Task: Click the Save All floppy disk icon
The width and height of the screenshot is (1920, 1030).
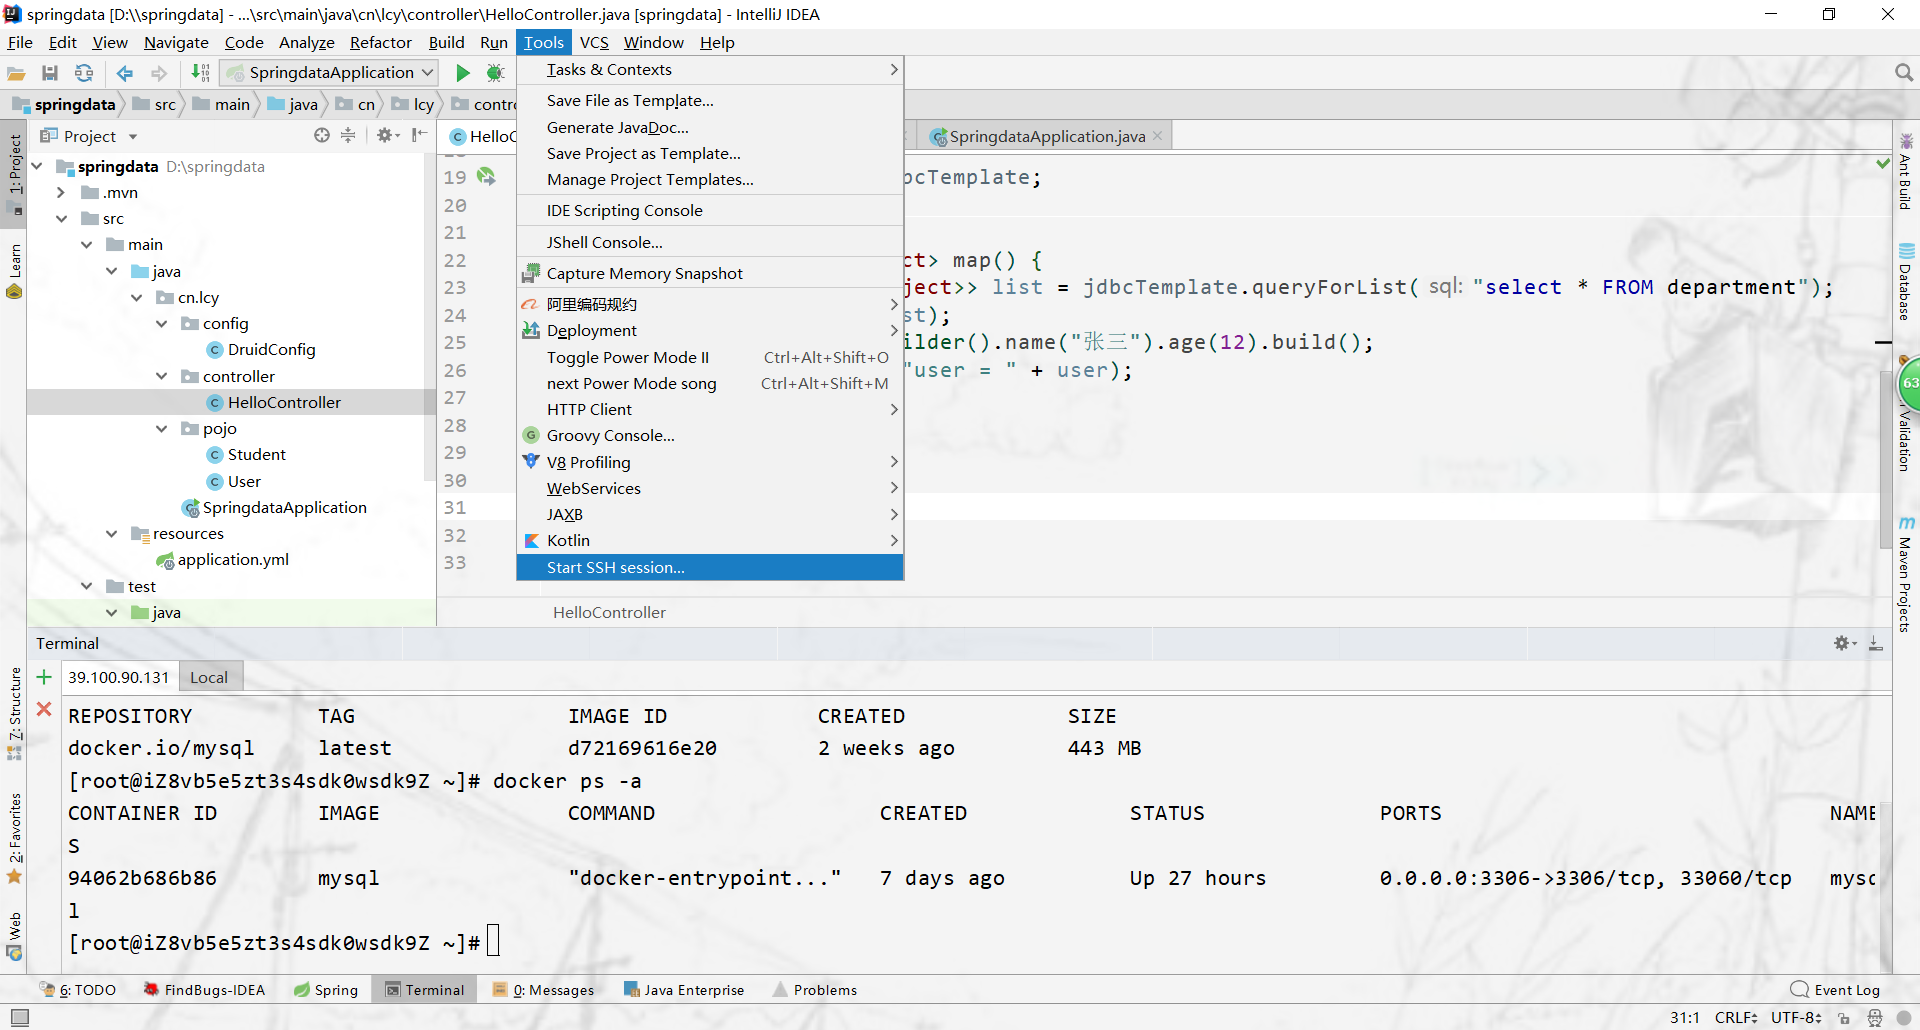Action: [x=50, y=73]
